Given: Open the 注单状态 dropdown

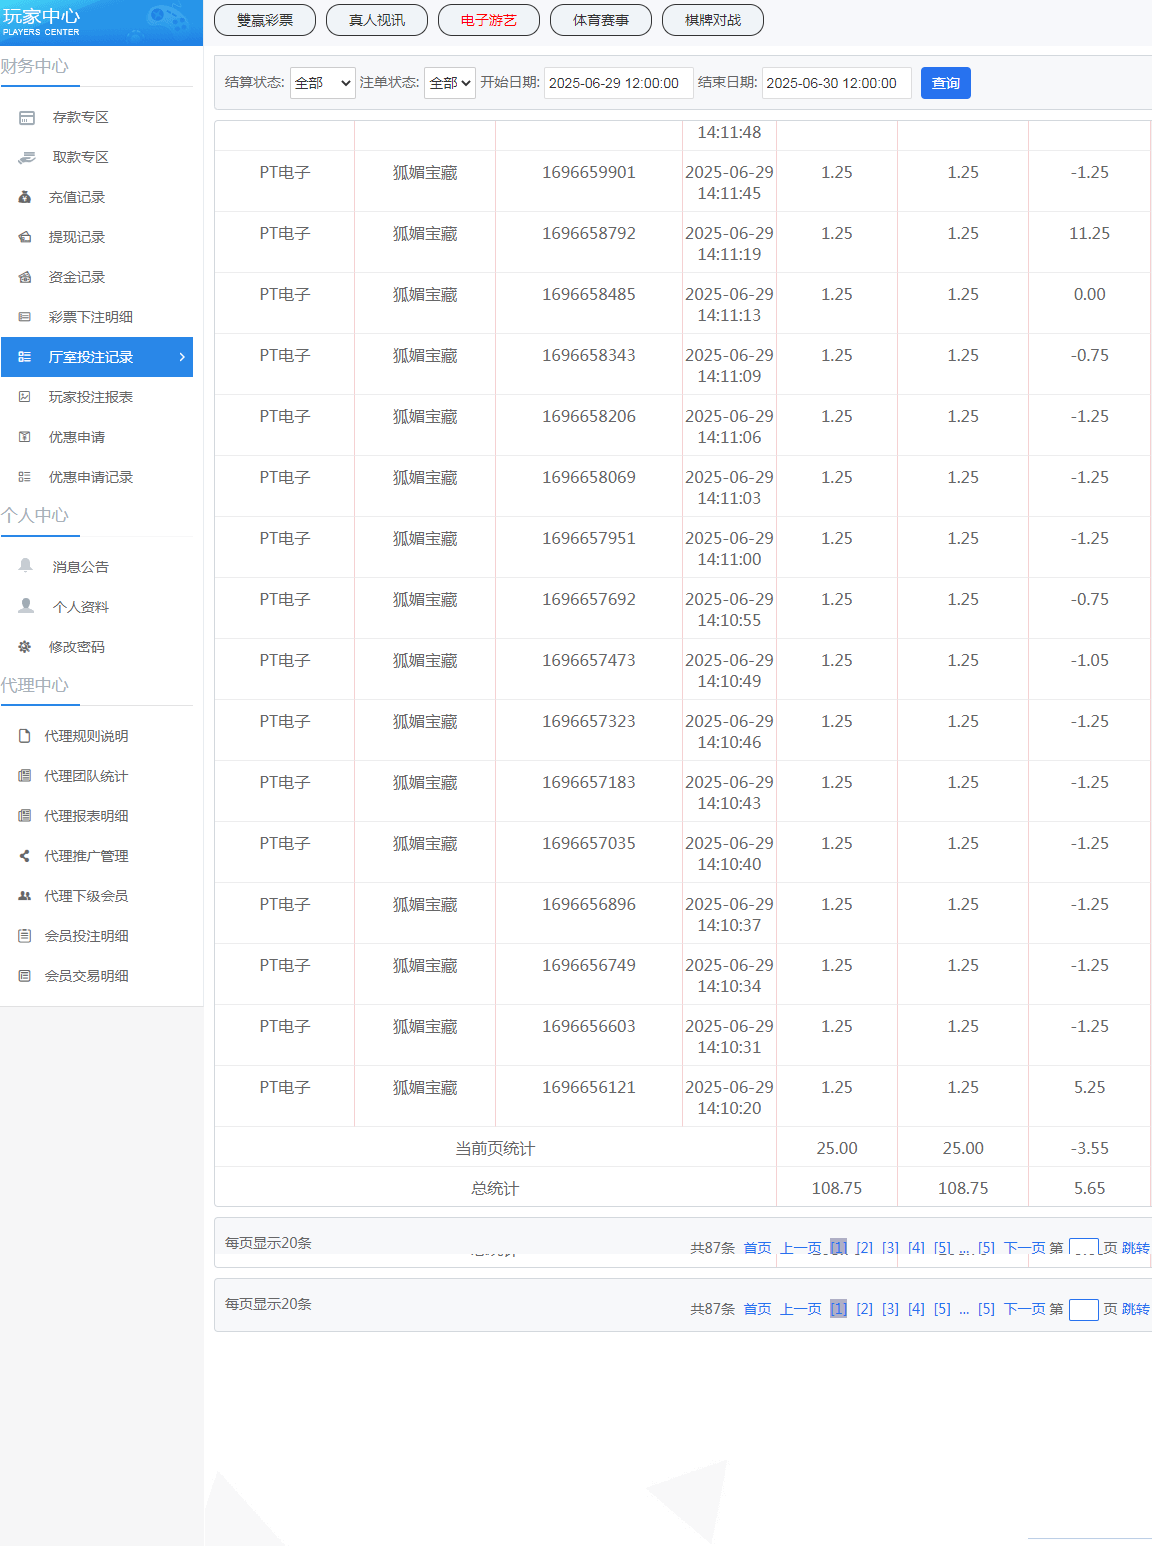Looking at the screenshot, I should [x=449, y=83].
